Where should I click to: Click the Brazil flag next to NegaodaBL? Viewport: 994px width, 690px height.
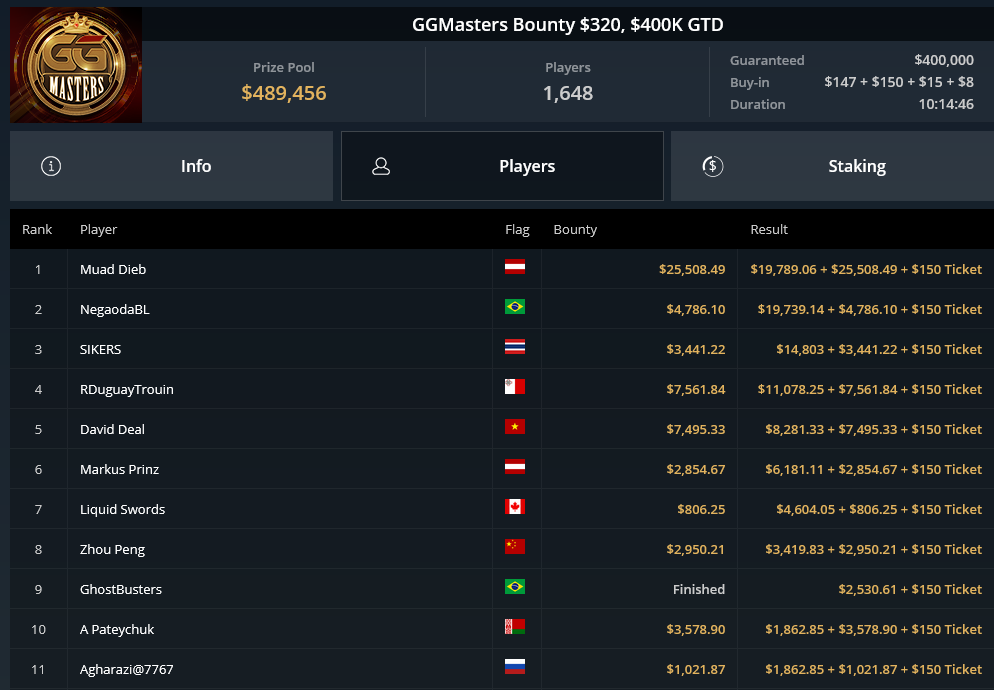pos(515,309)
